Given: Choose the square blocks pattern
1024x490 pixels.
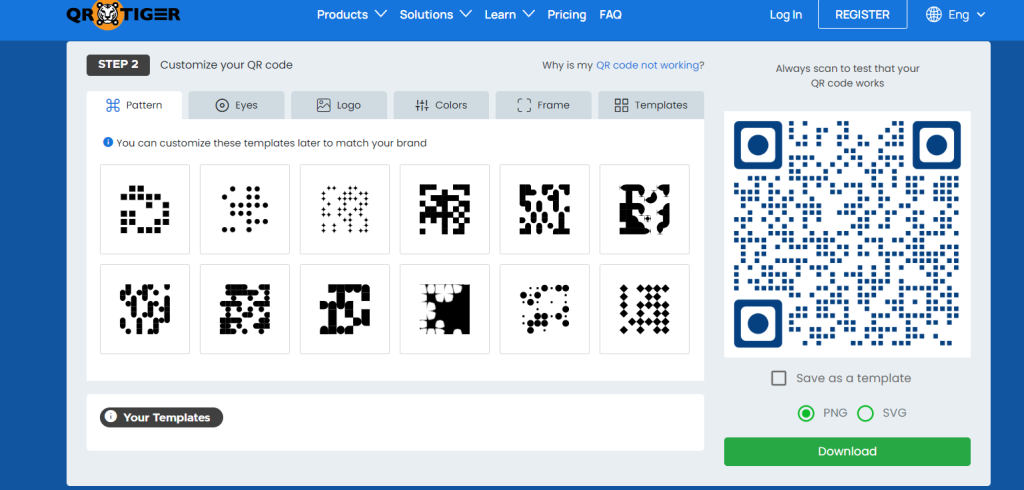Looking at the screenshot, I should (145, 209).
